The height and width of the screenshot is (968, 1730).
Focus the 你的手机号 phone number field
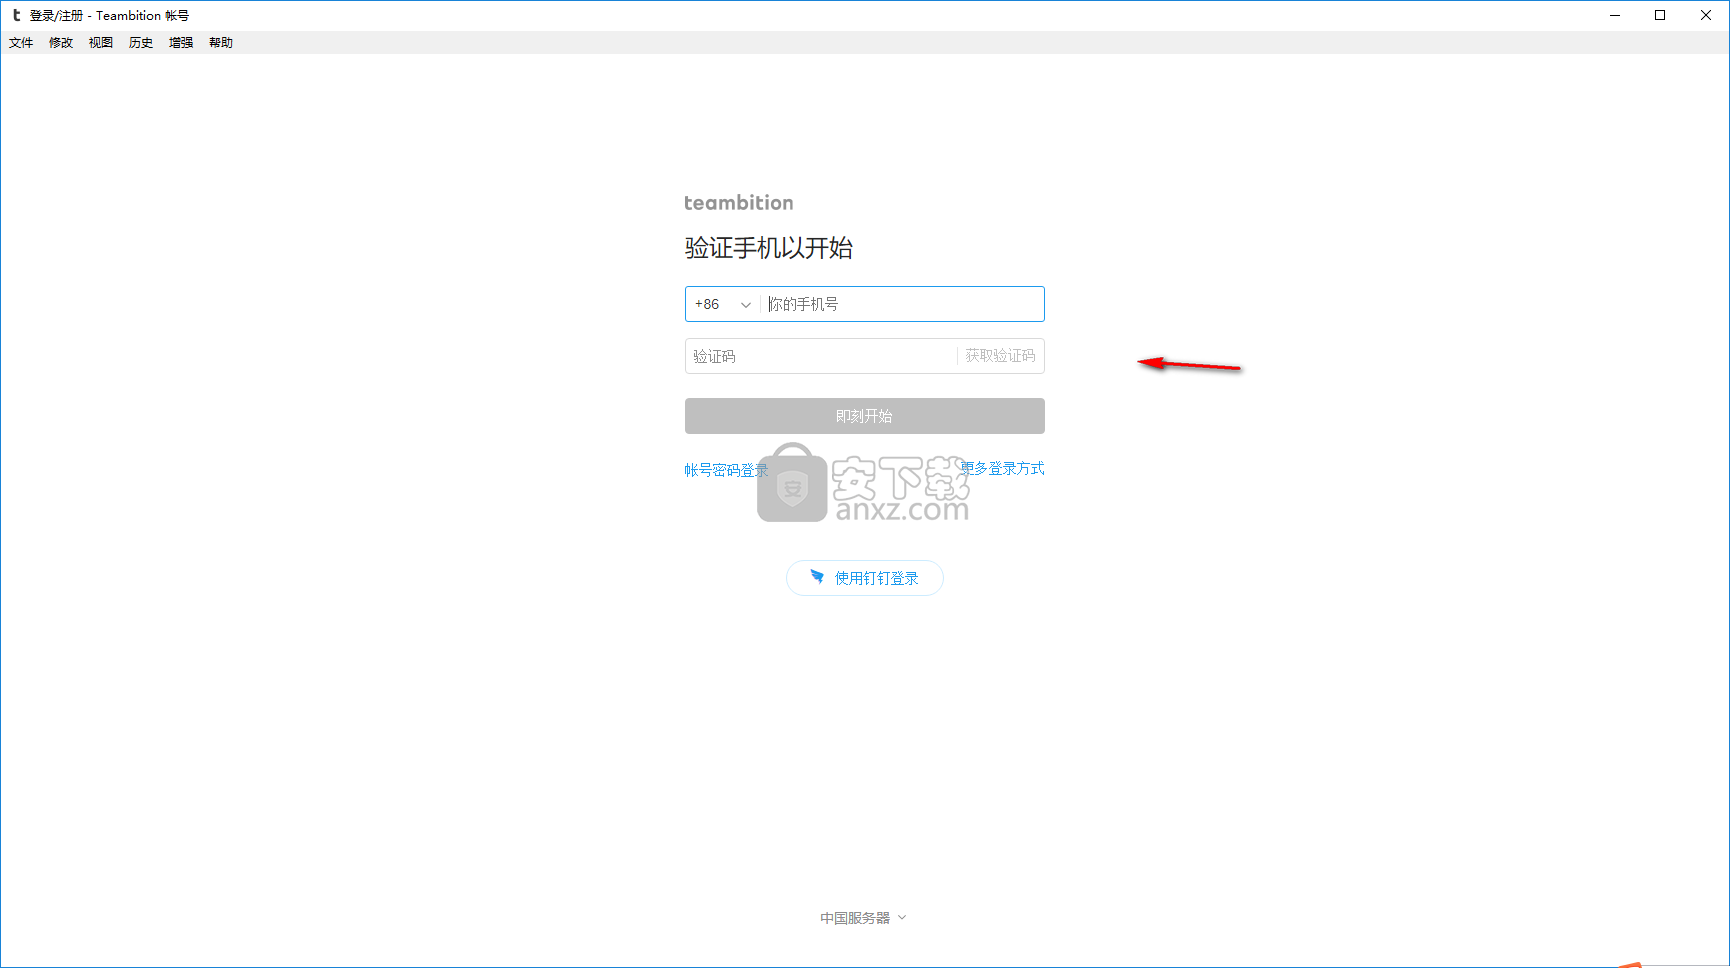click(903, 304)
